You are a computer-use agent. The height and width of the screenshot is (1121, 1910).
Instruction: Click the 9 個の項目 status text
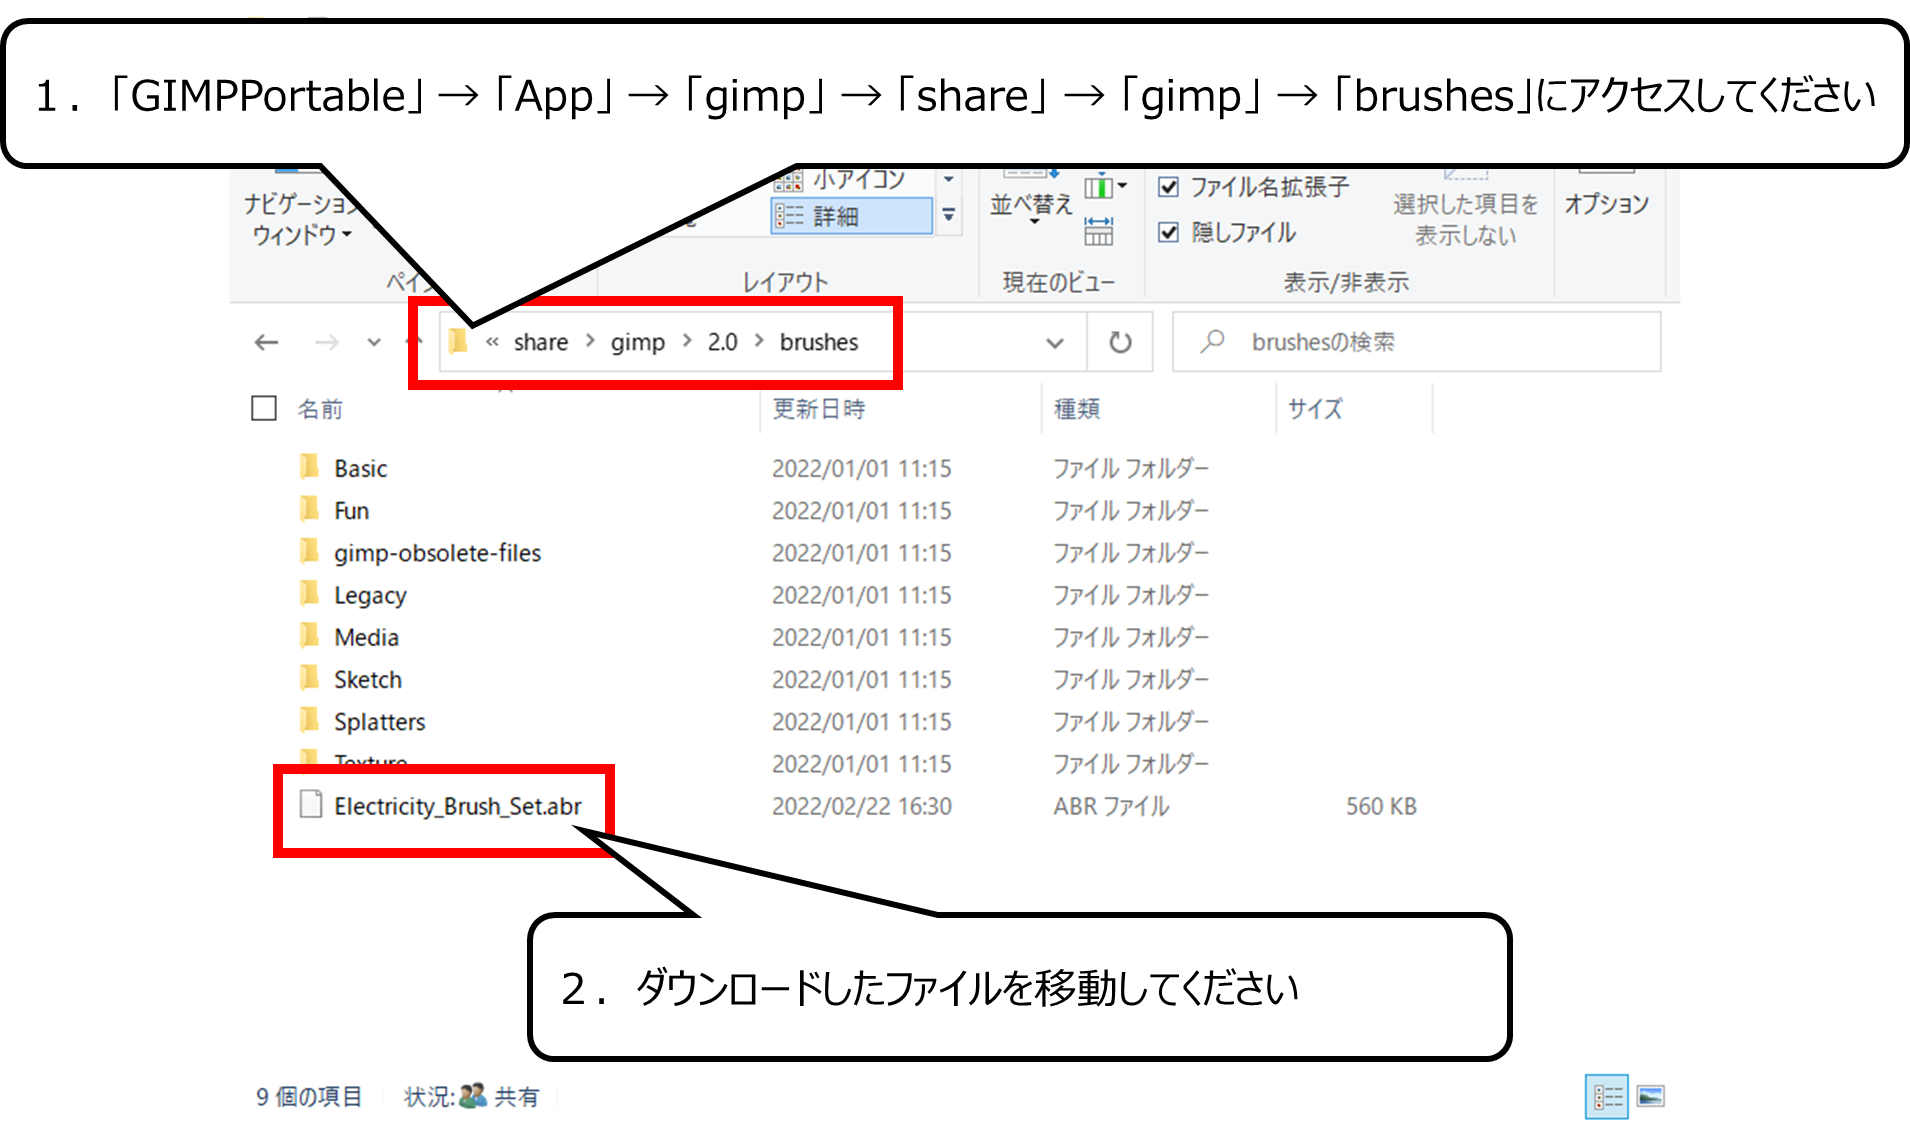pos(309,1097)
